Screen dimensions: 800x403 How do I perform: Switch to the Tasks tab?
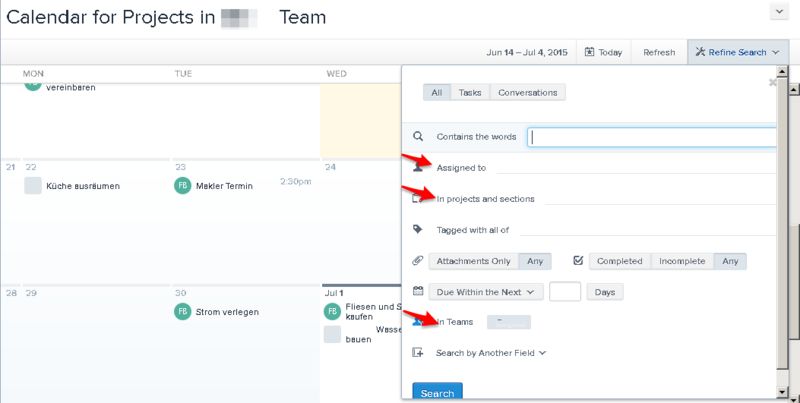470,92
